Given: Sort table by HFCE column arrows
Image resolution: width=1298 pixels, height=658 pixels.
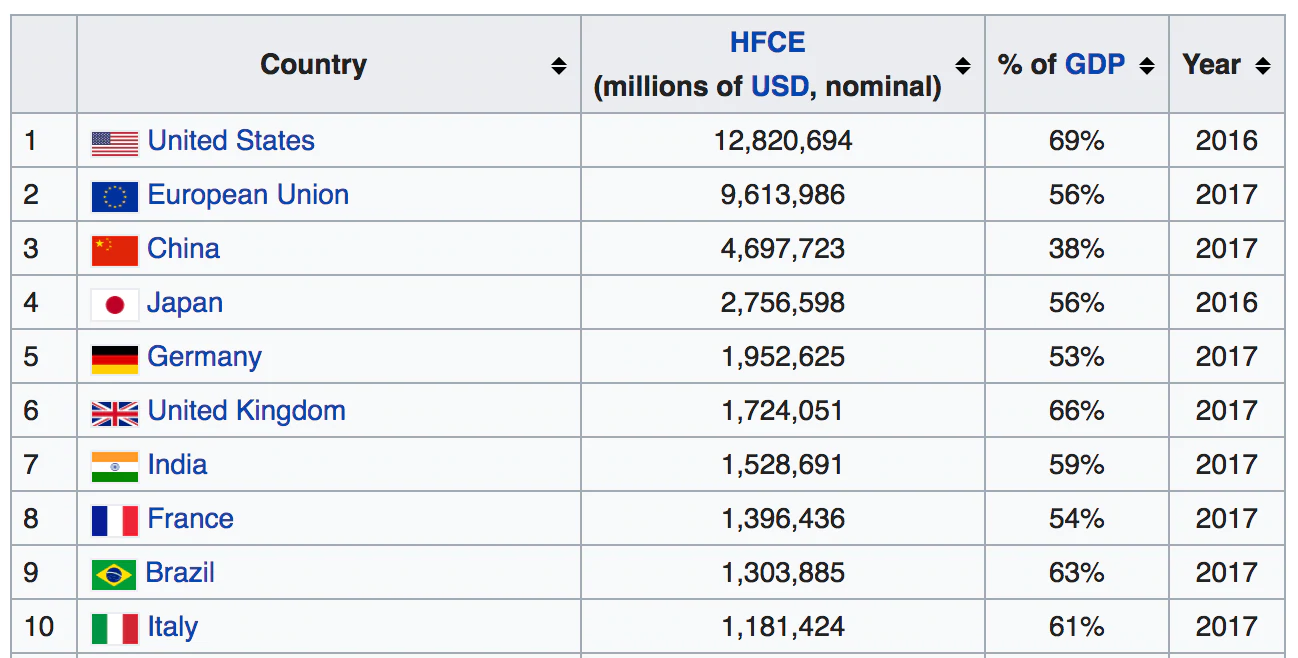Looking at the screenshot, I should pos(963,66).
